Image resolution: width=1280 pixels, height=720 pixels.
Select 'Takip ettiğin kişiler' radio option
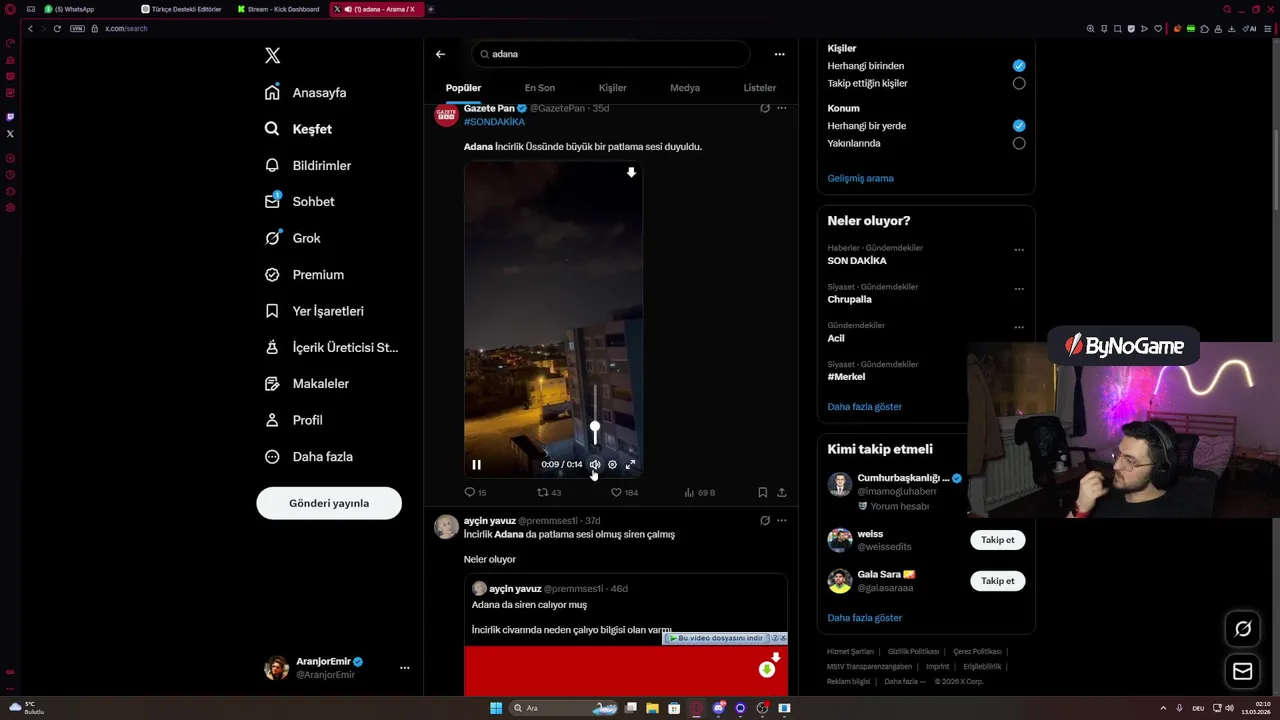click(x=1019, y=83)
